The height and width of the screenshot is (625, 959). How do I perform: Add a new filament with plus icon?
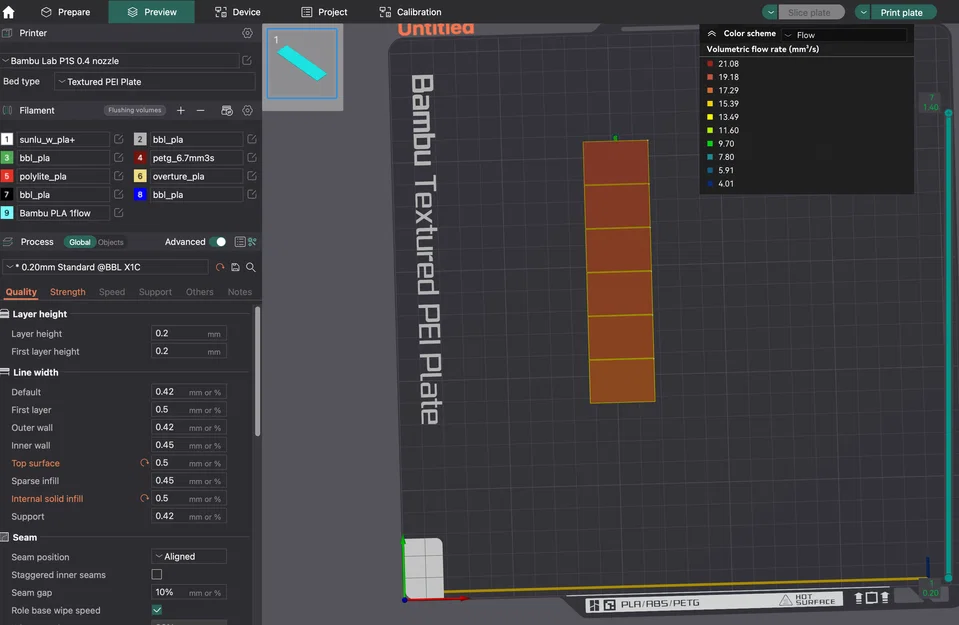point(180,111)
